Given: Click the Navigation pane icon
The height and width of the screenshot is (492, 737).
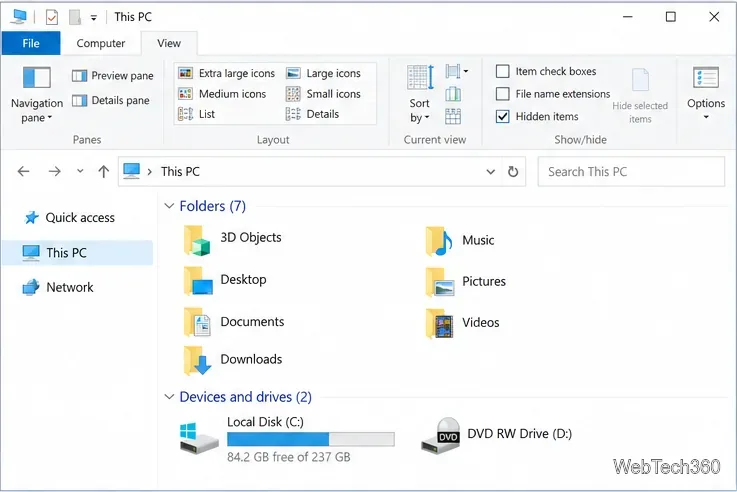Looking at the screenshot, I should tap(37, 78).
